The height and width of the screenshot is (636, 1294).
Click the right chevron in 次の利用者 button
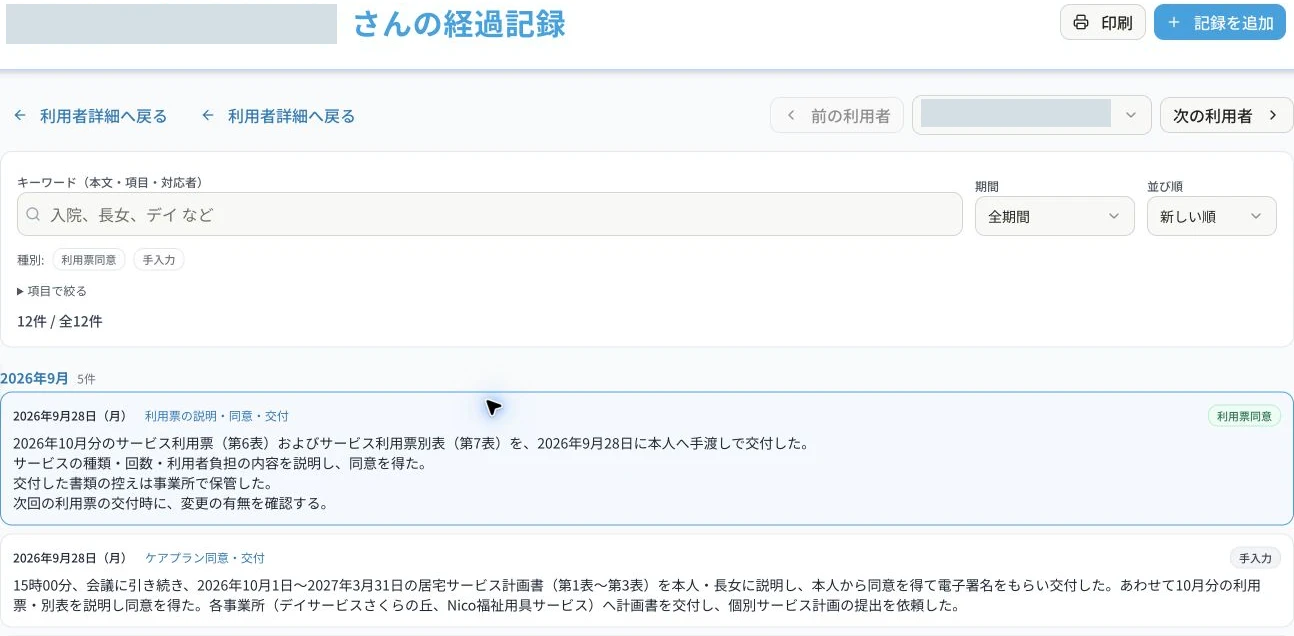pos(1273,115)
